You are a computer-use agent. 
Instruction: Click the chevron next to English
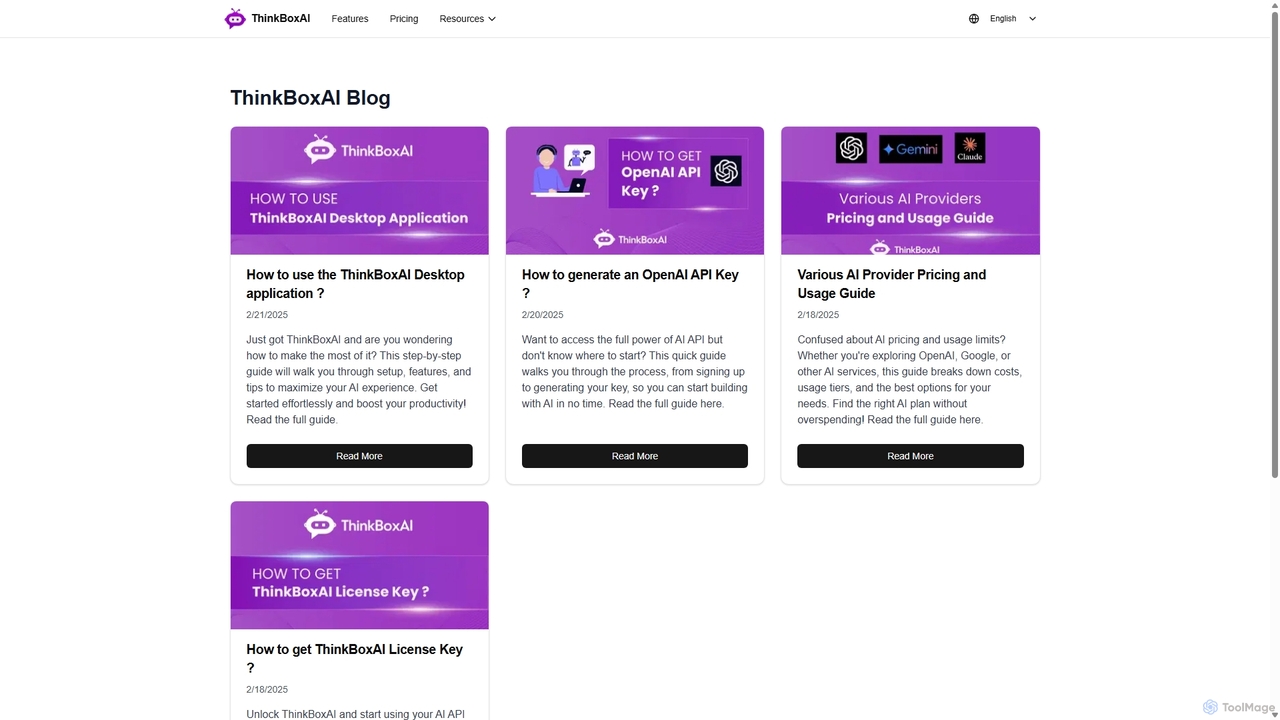[1033, 18]
